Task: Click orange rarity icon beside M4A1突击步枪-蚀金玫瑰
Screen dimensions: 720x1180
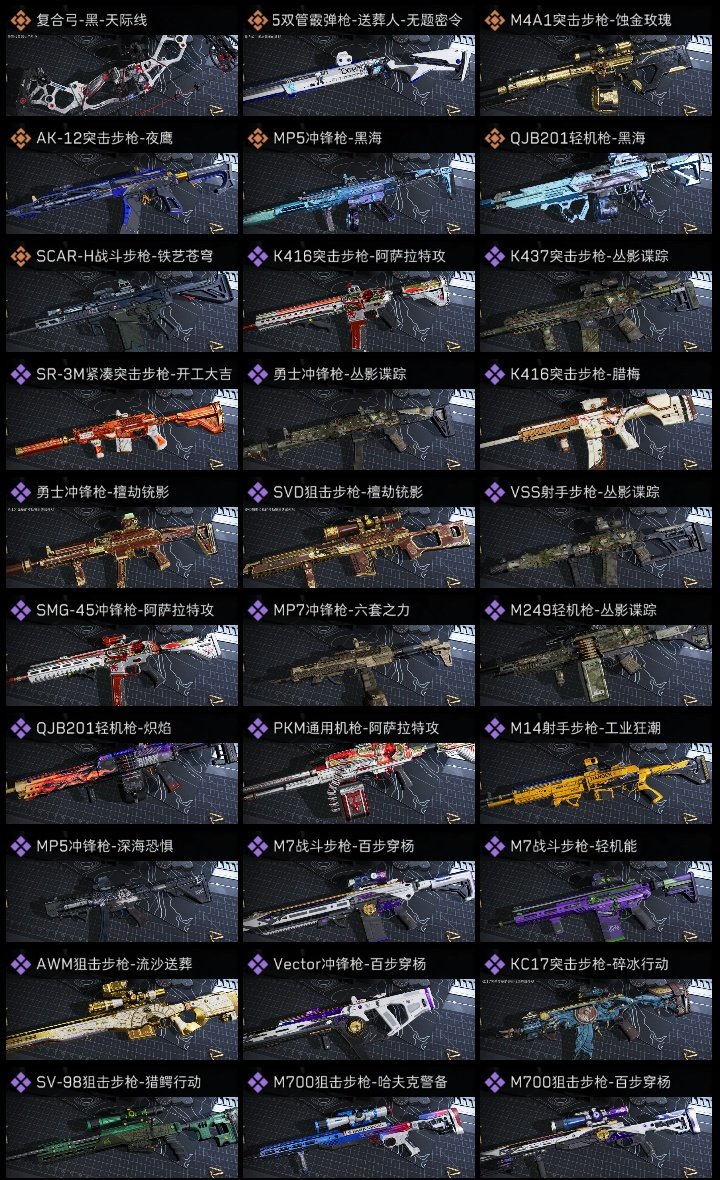Action: click(494, 20)
